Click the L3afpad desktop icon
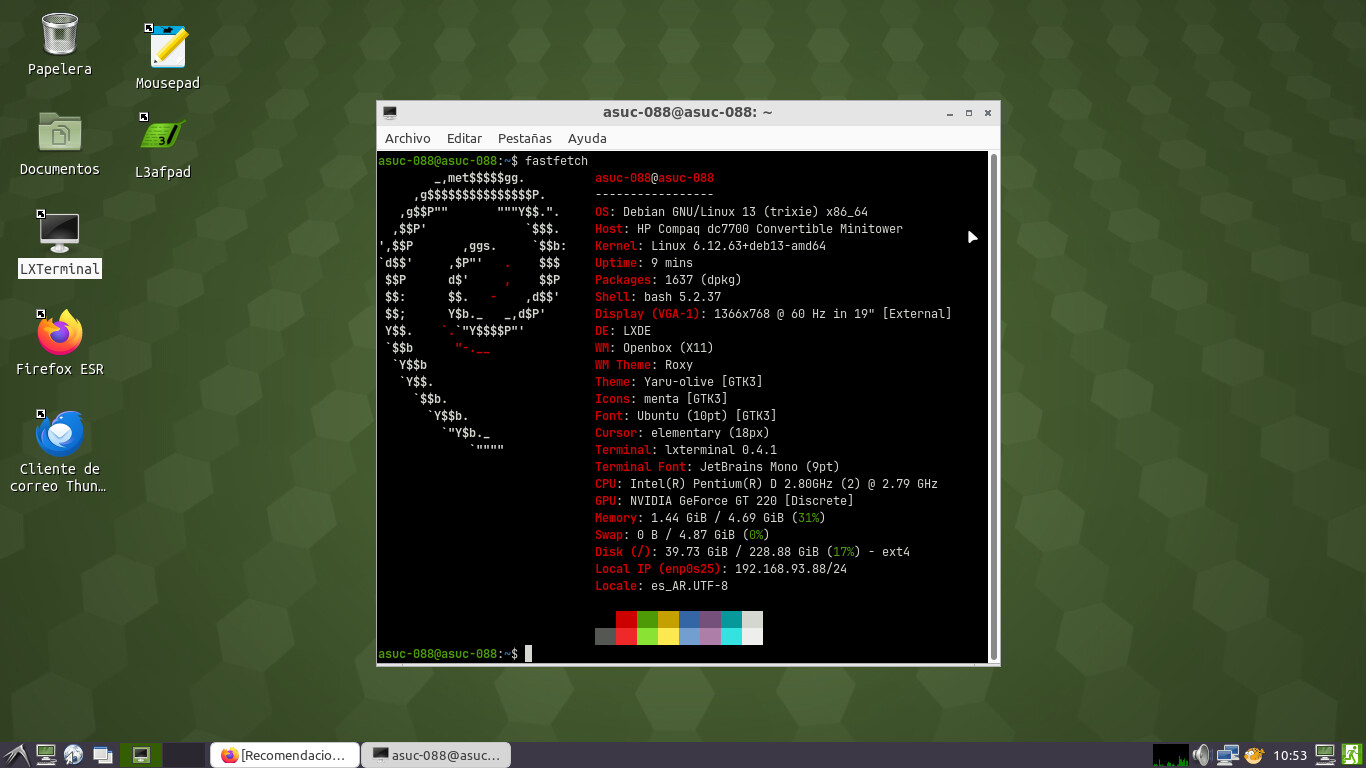This screenshot has height=768, width=1366. 162,135
